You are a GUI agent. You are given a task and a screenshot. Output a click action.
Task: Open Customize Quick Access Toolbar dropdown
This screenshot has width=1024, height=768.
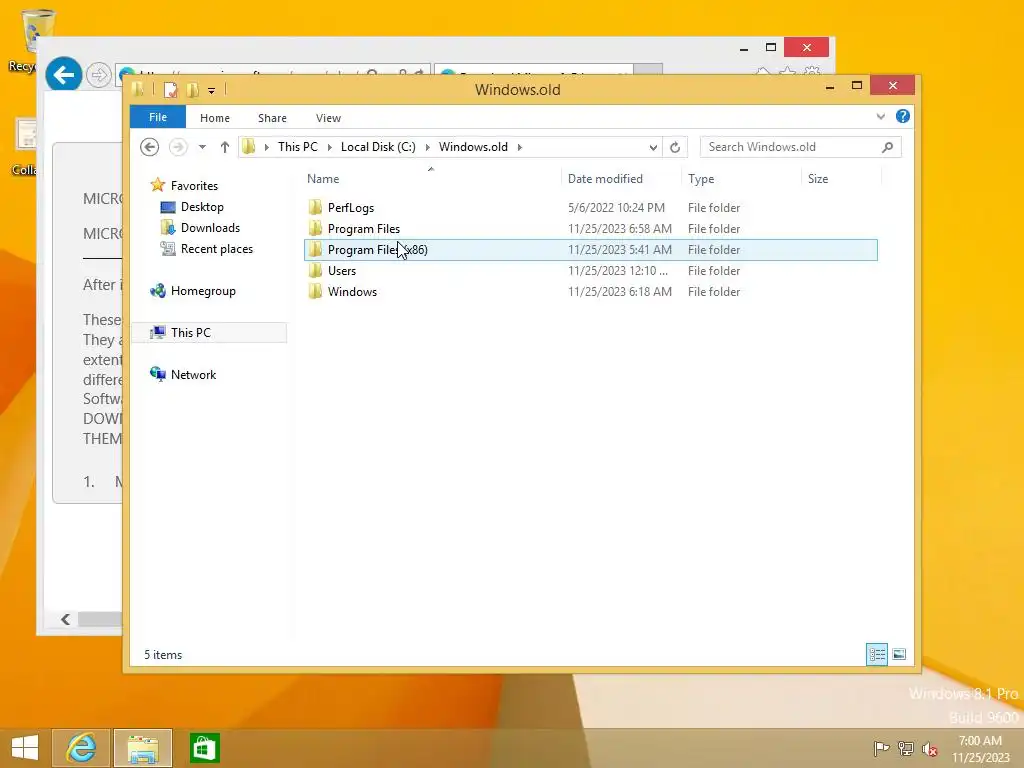click(212, 91)
